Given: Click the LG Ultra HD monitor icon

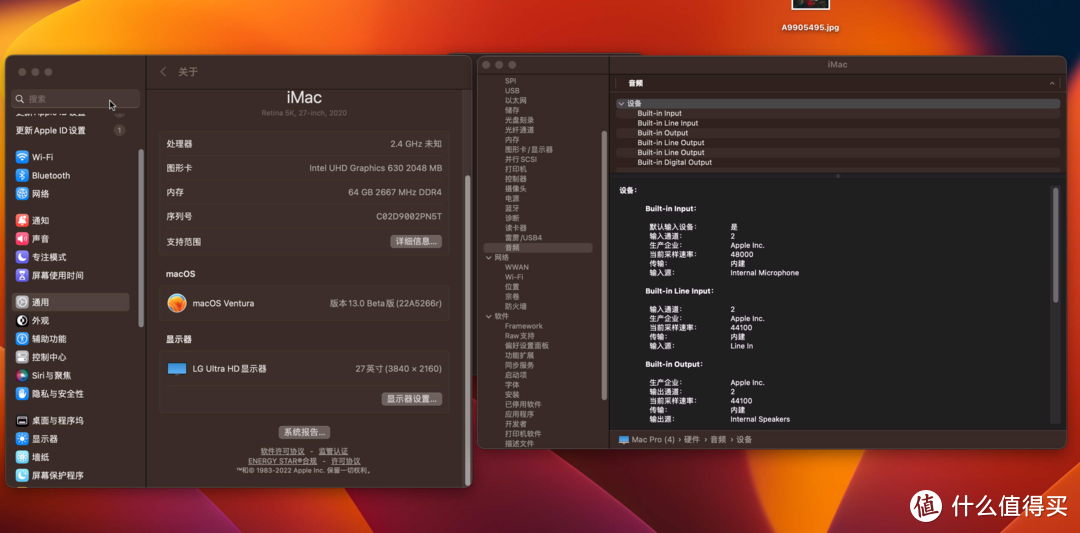Looking at the screenshot, I should point(177,368).
